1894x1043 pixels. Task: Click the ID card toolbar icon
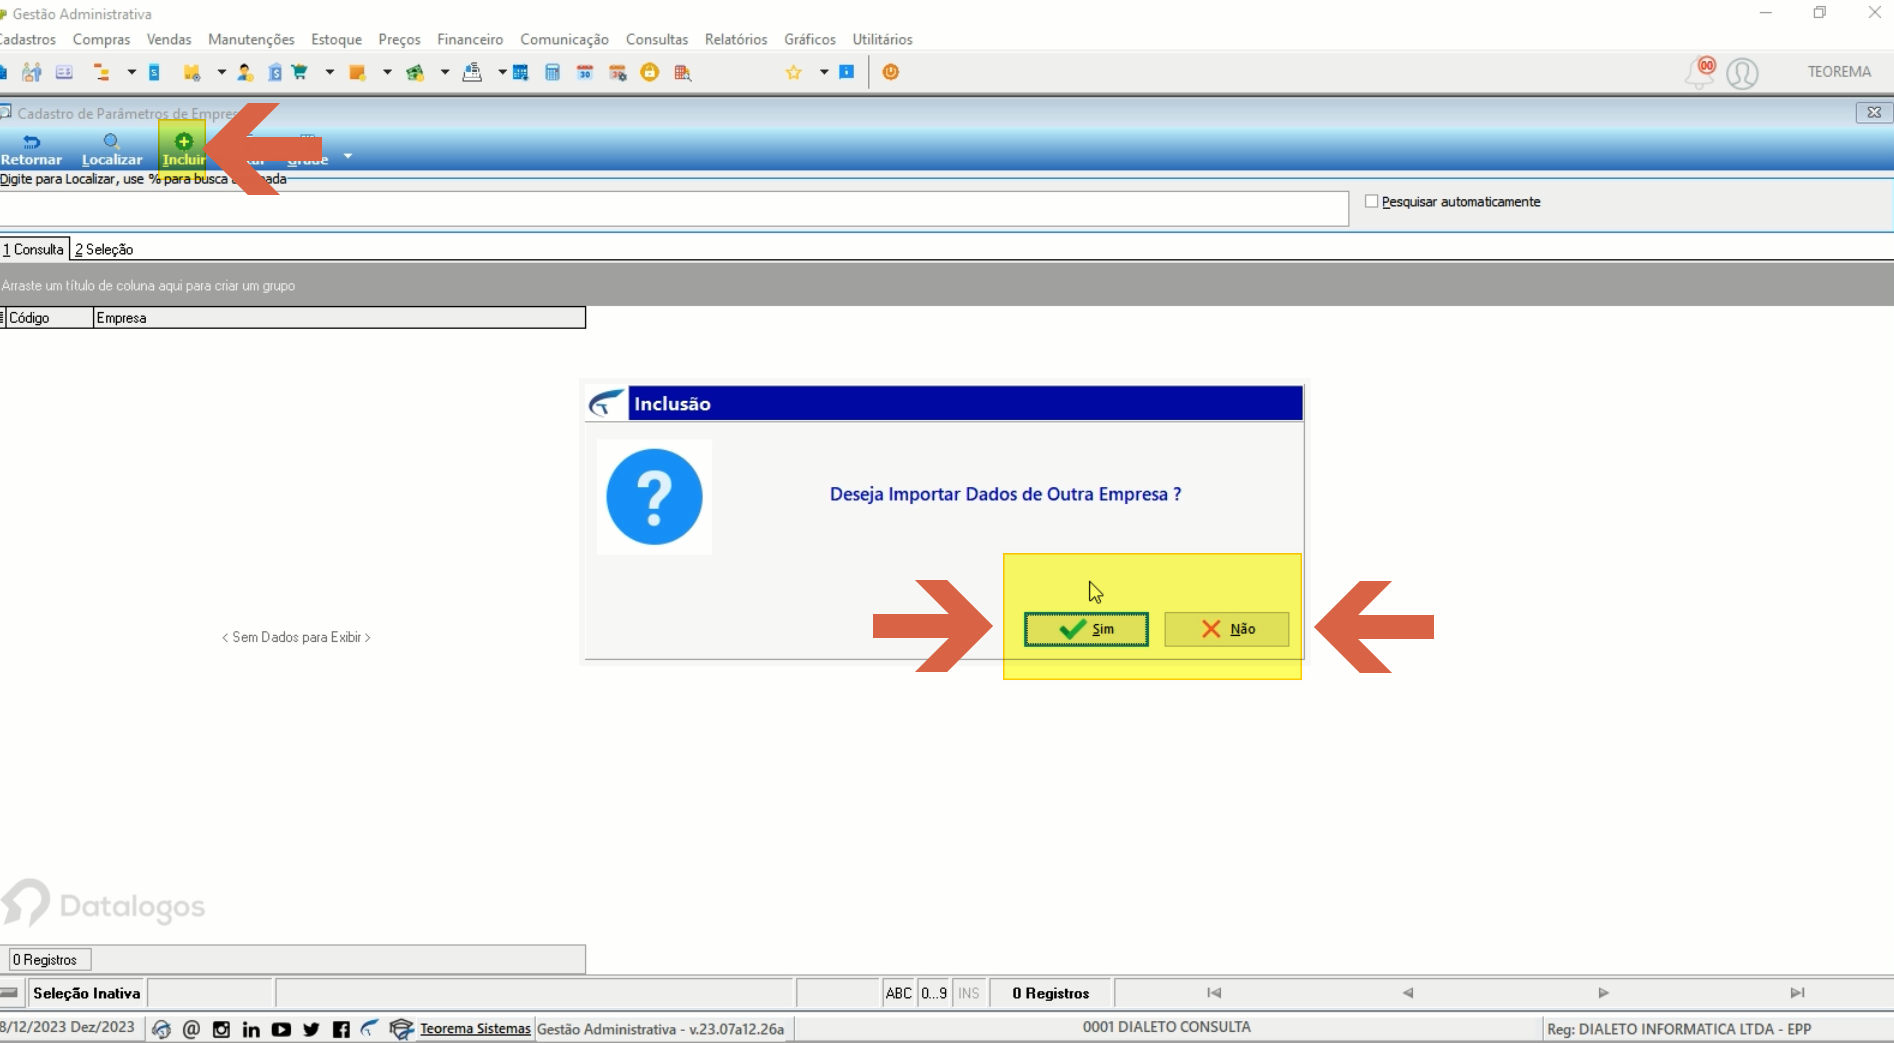[x=64, y=72]
